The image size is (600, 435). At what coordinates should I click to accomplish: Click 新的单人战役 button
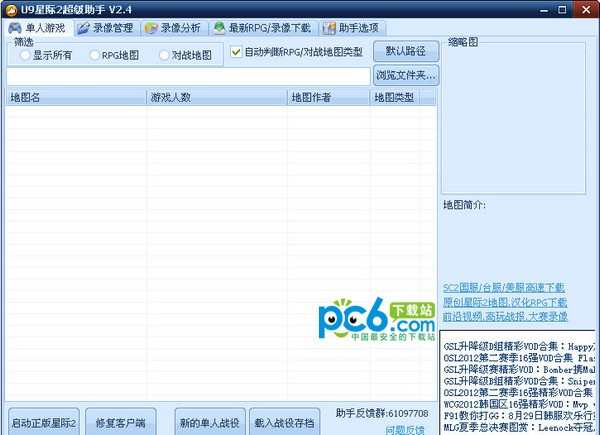tap(210, 422)
